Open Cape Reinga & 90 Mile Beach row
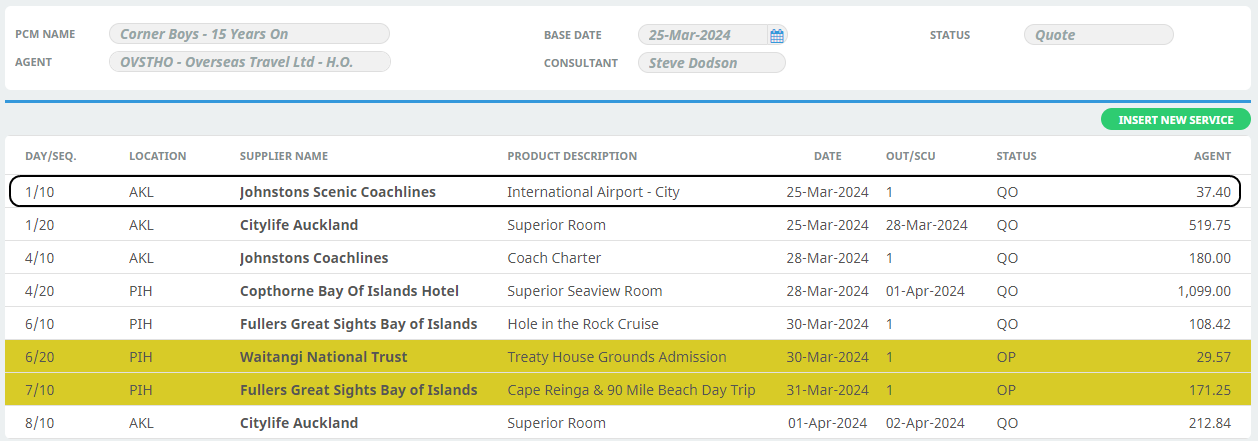 pyautogui.click(x=628, y=390)
